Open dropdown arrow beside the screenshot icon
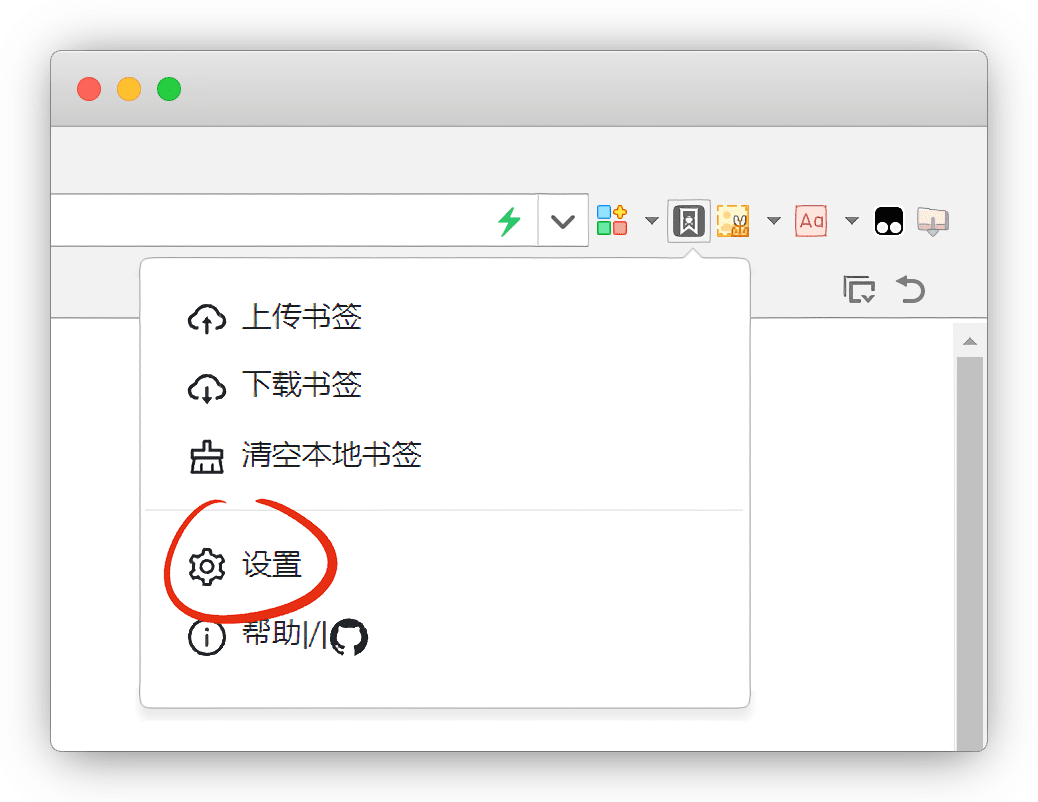The width and height of the screenshot is (1038, 802). click(773, 221)
